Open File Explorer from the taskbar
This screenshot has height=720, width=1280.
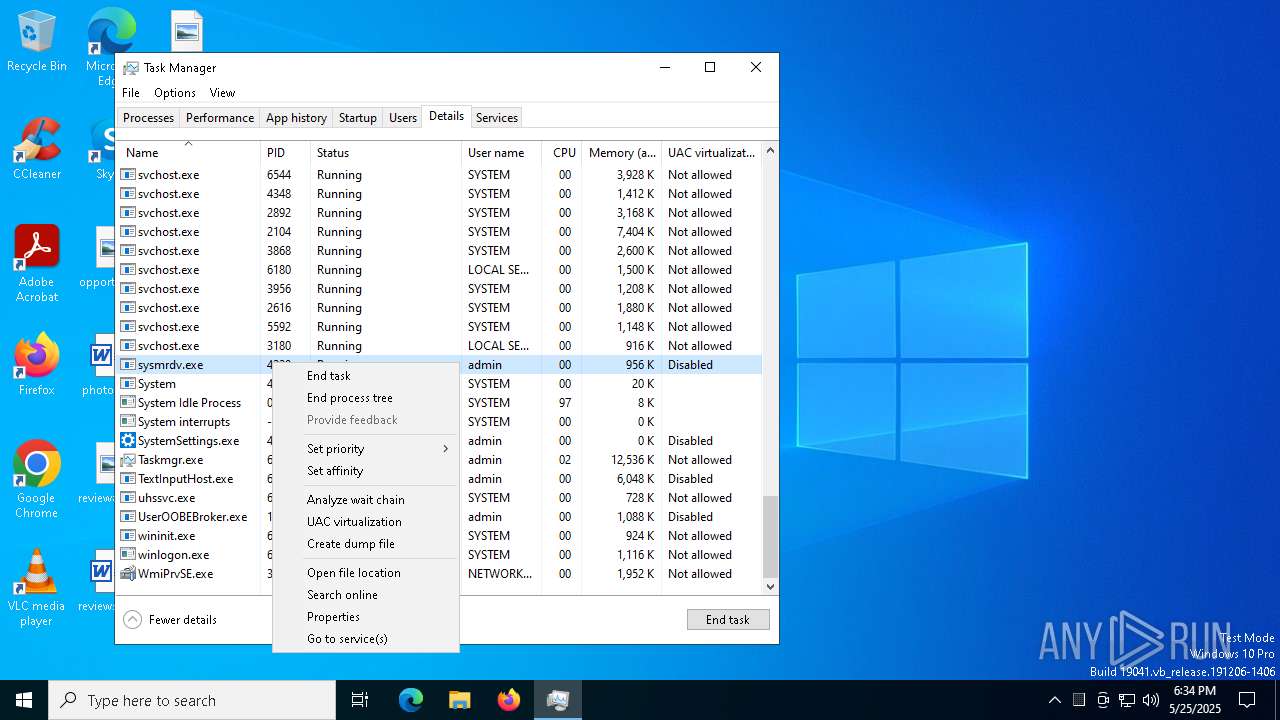[x=460, y=700]
